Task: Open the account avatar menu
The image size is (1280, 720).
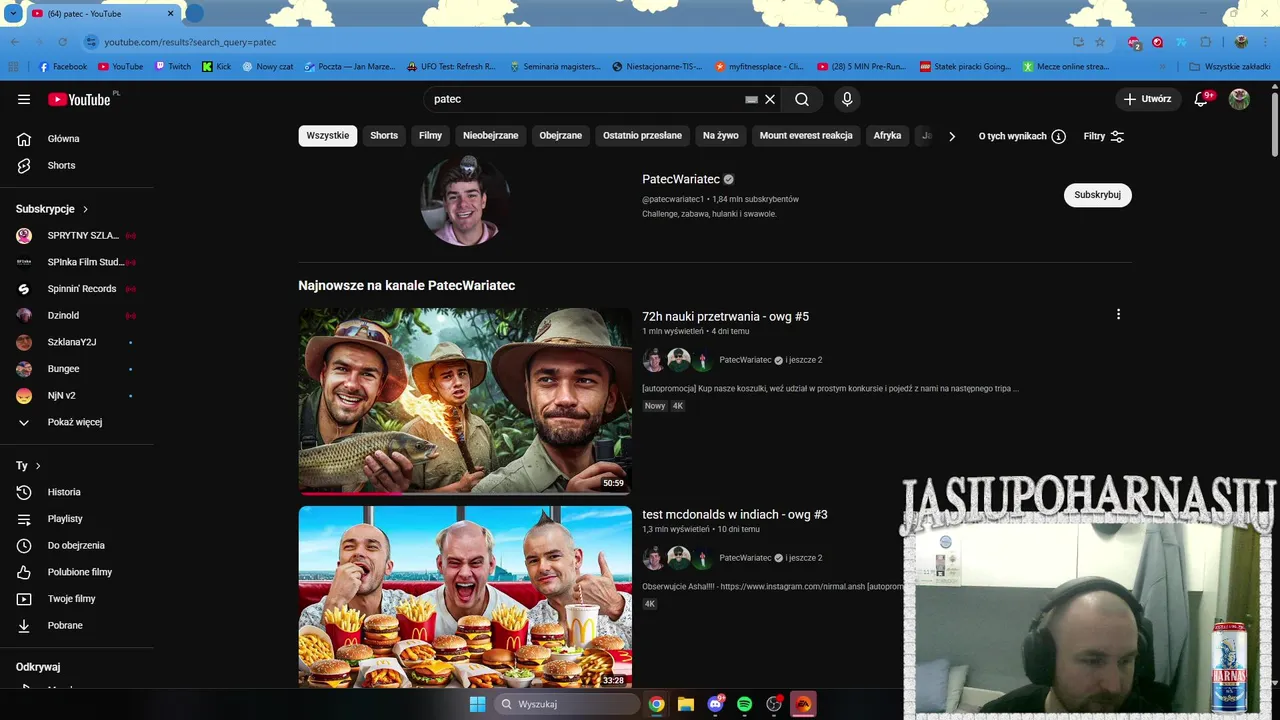Action: [x=1239, y=99]
